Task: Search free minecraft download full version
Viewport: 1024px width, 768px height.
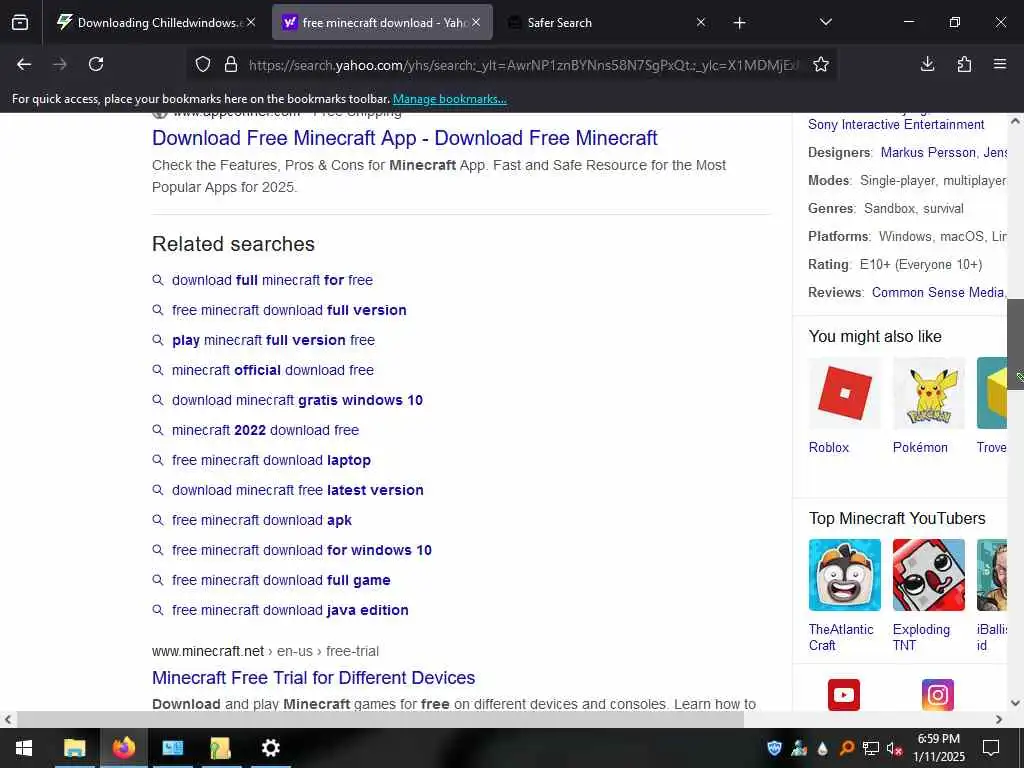Action: click(x=289, y=310)
